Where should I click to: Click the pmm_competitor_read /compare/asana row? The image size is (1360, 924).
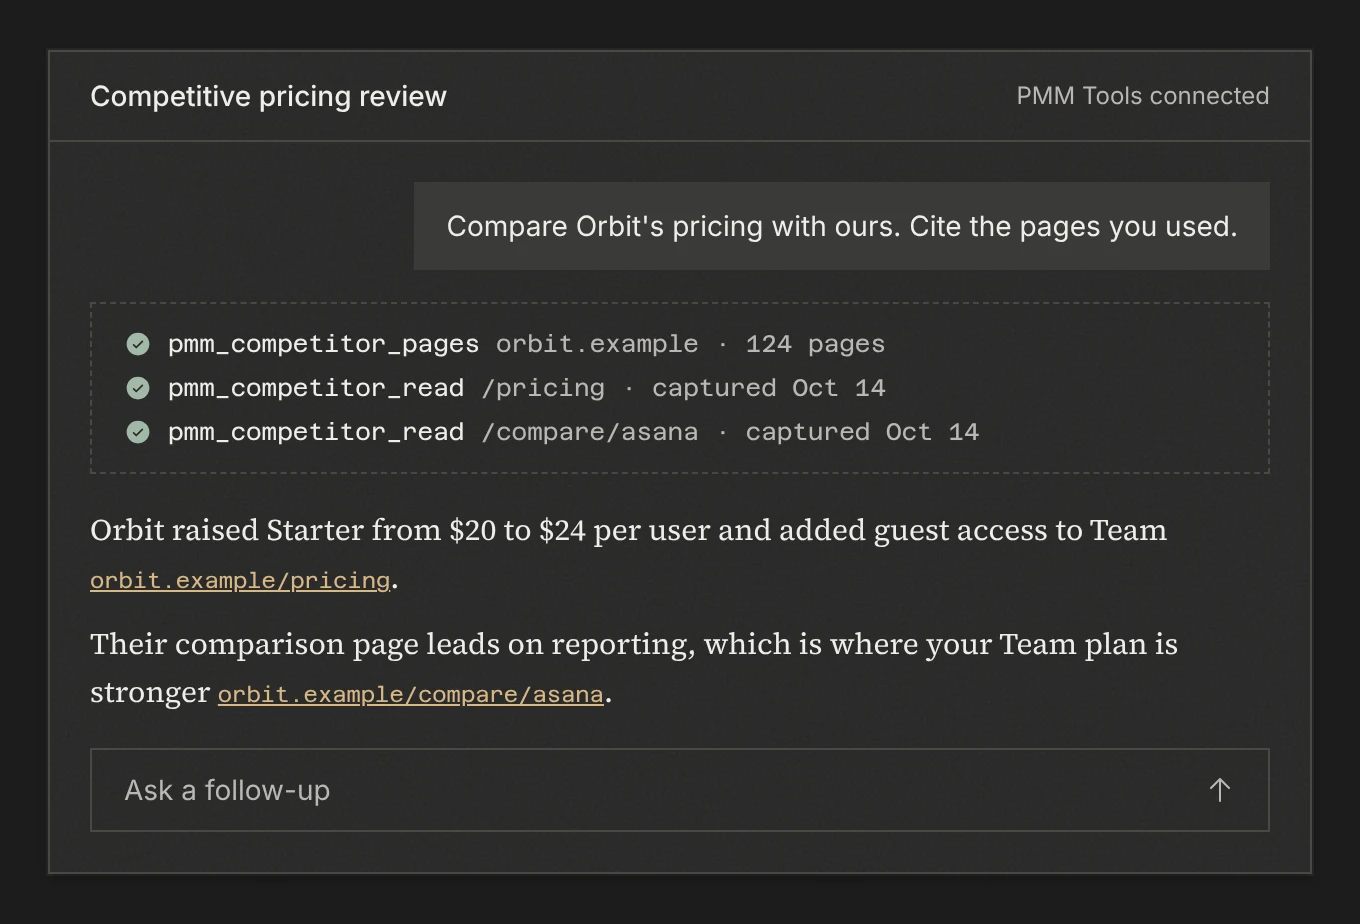point(553,432)
